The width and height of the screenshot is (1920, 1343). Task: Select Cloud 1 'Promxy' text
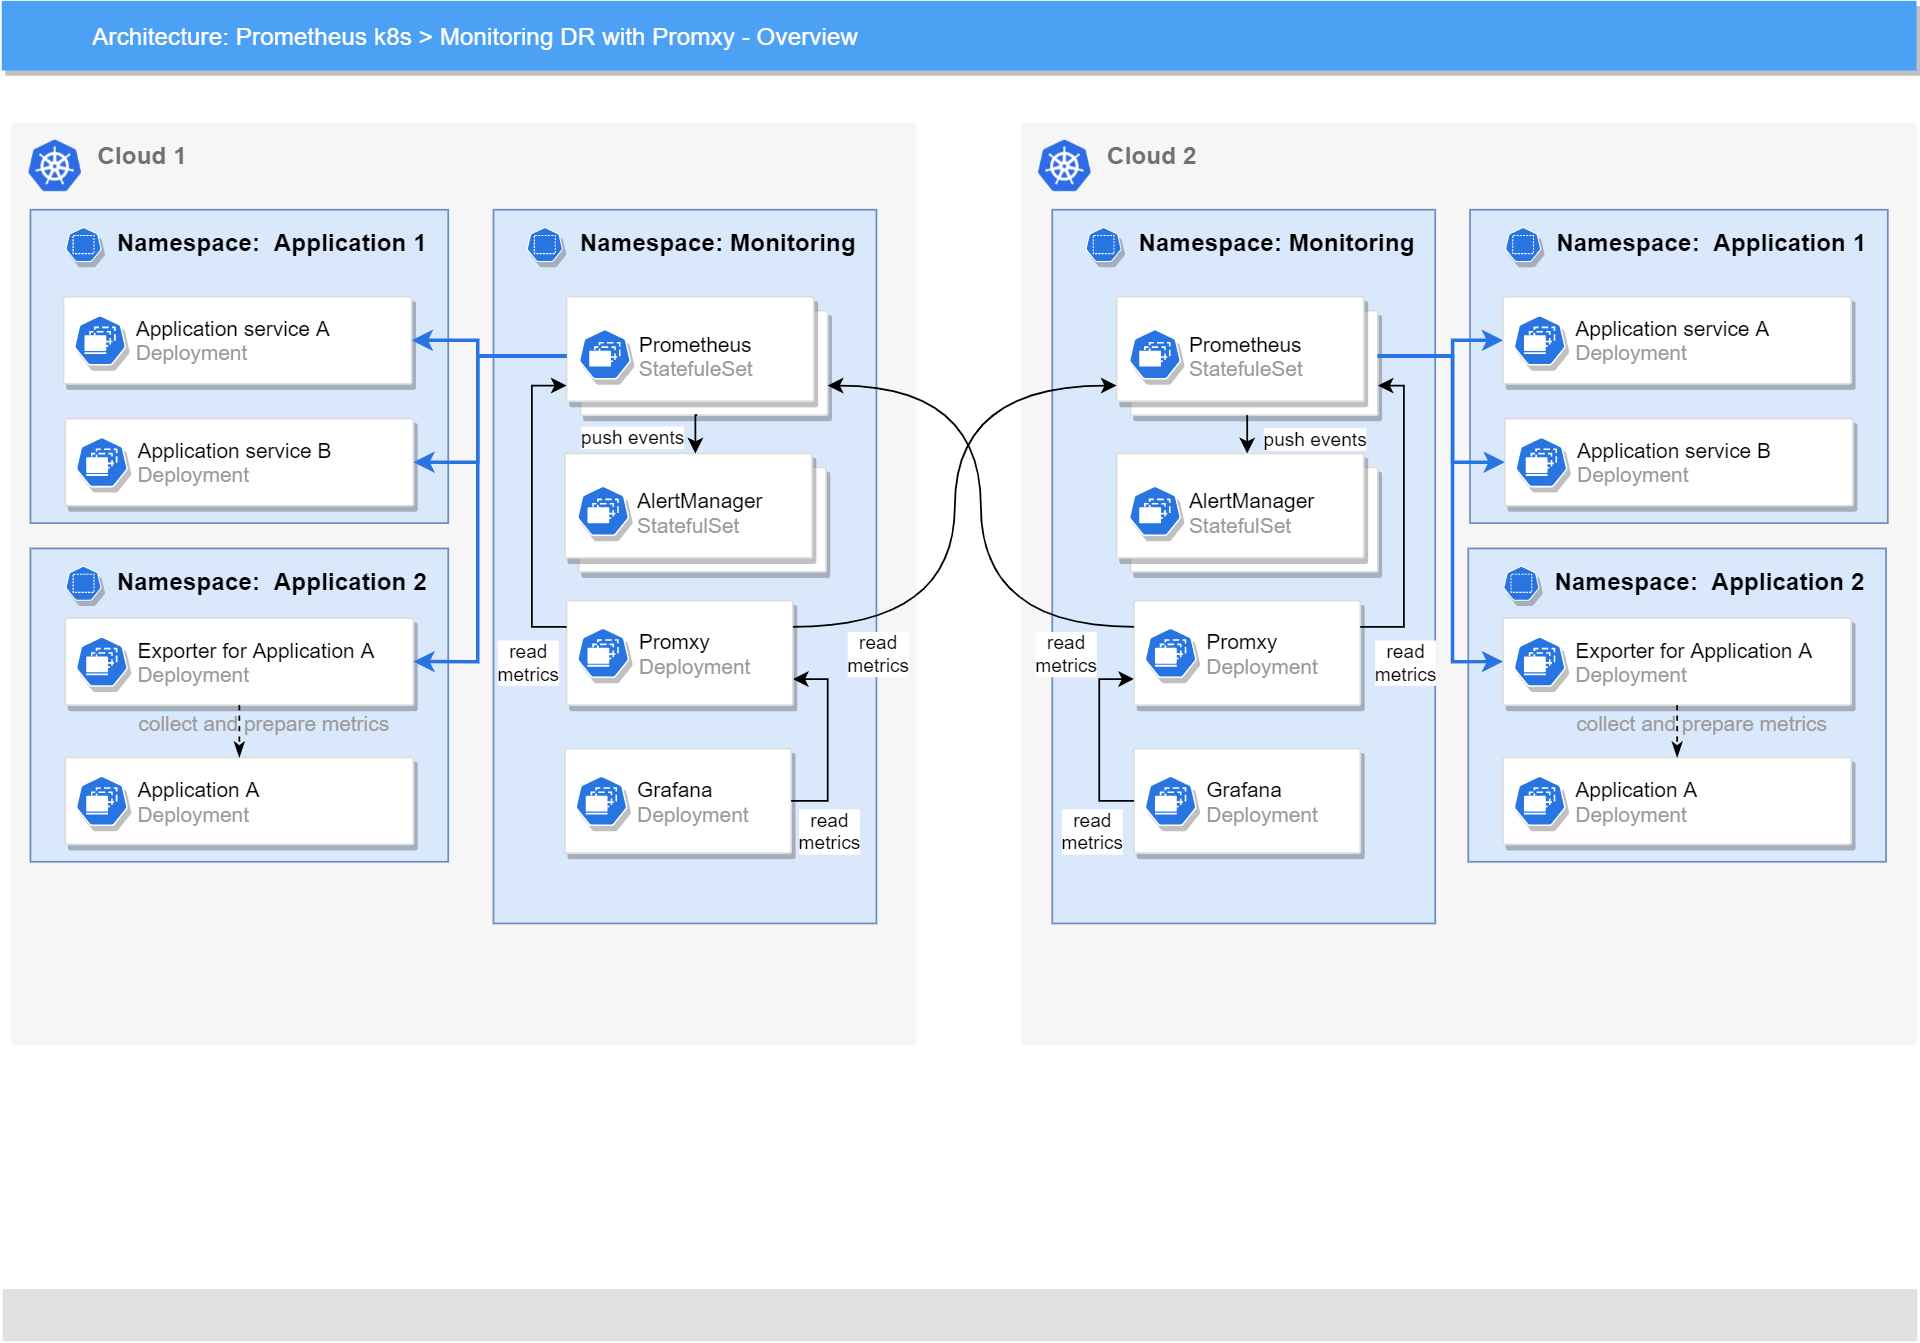coord(674,642)
